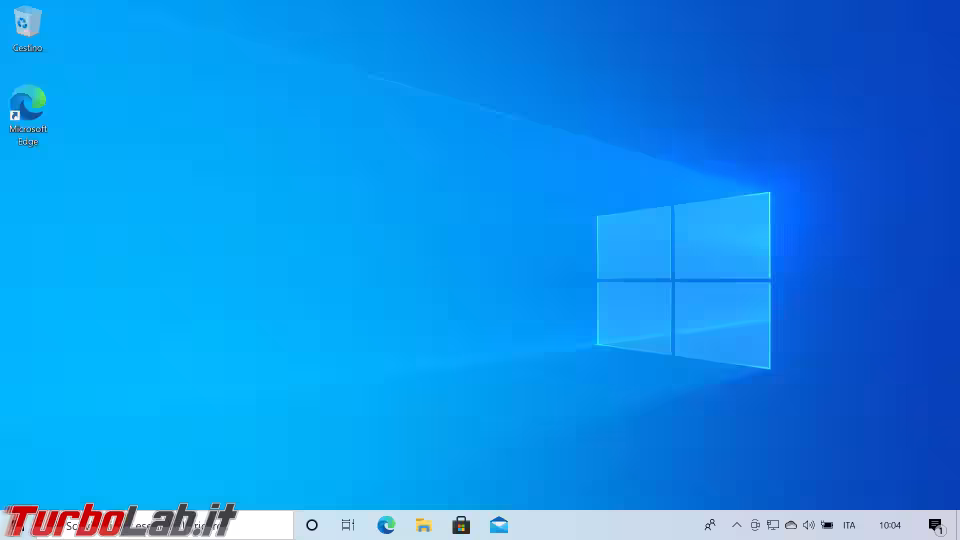Click the OneDrive cloud tray icon

click(x=791, y=525)
